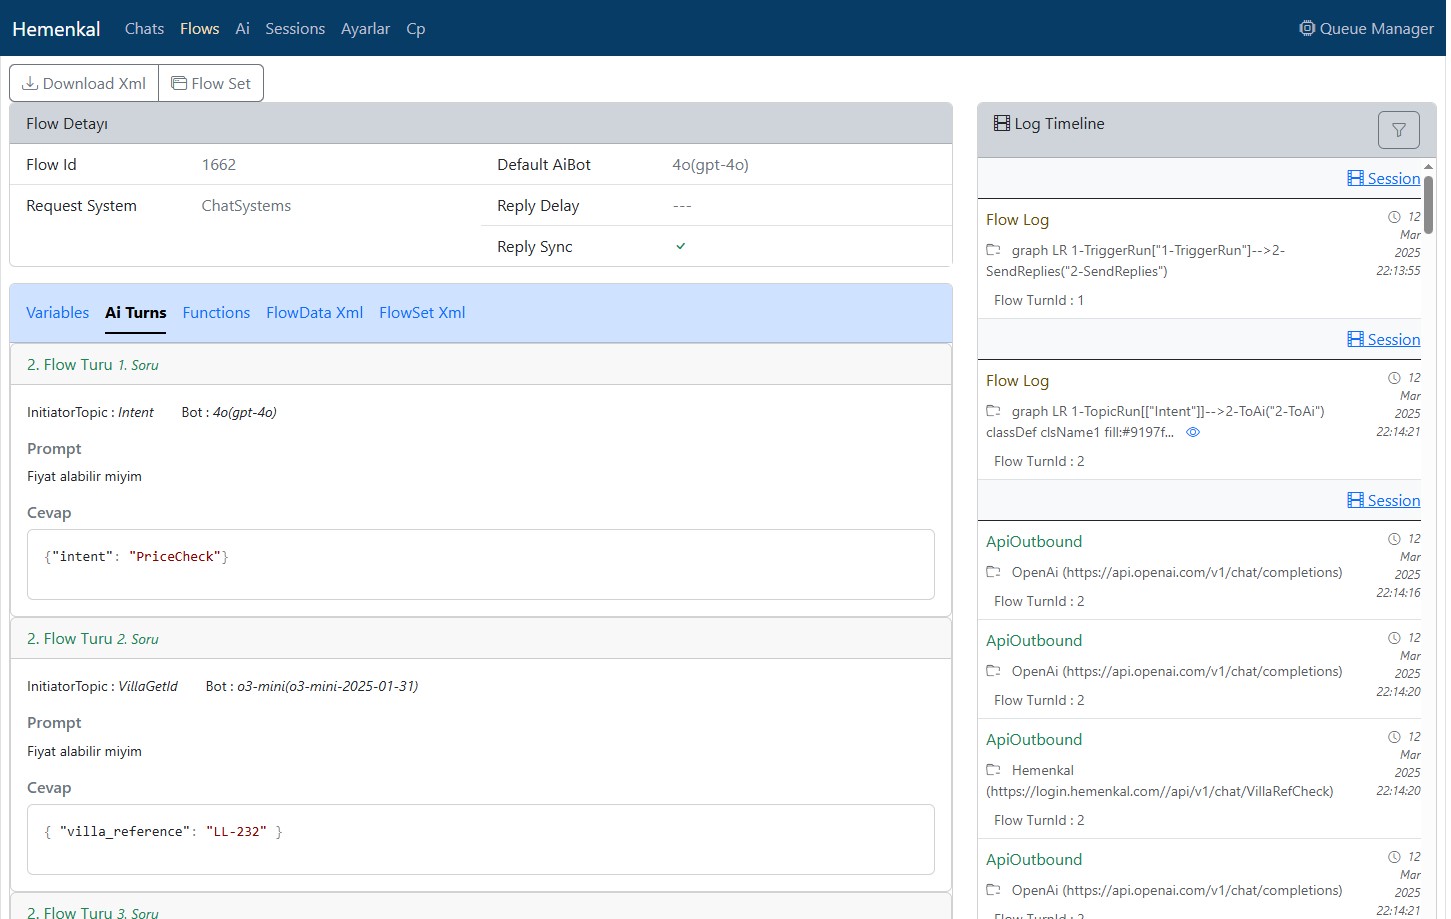Go to Sessions in the top navigation
The image size is (1451, 919).
click(294, 29)
